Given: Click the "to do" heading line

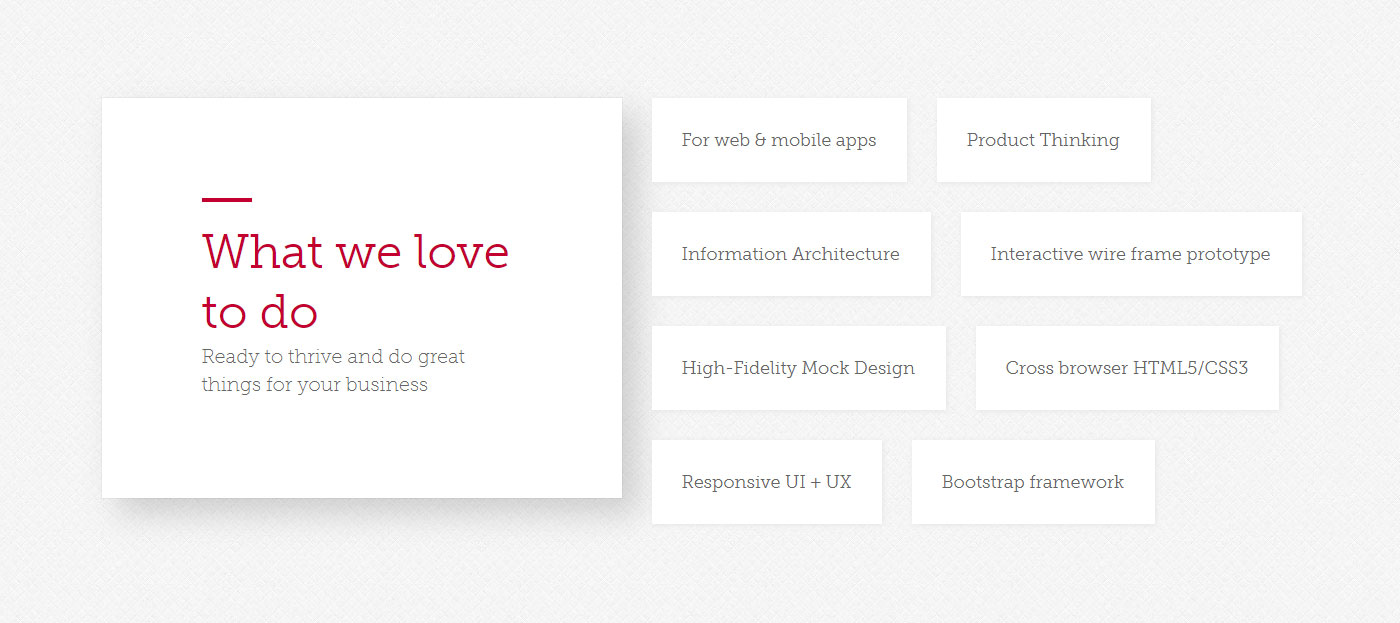Looking at the screenshot, I should pyautogui.click(x=259, y=312).
